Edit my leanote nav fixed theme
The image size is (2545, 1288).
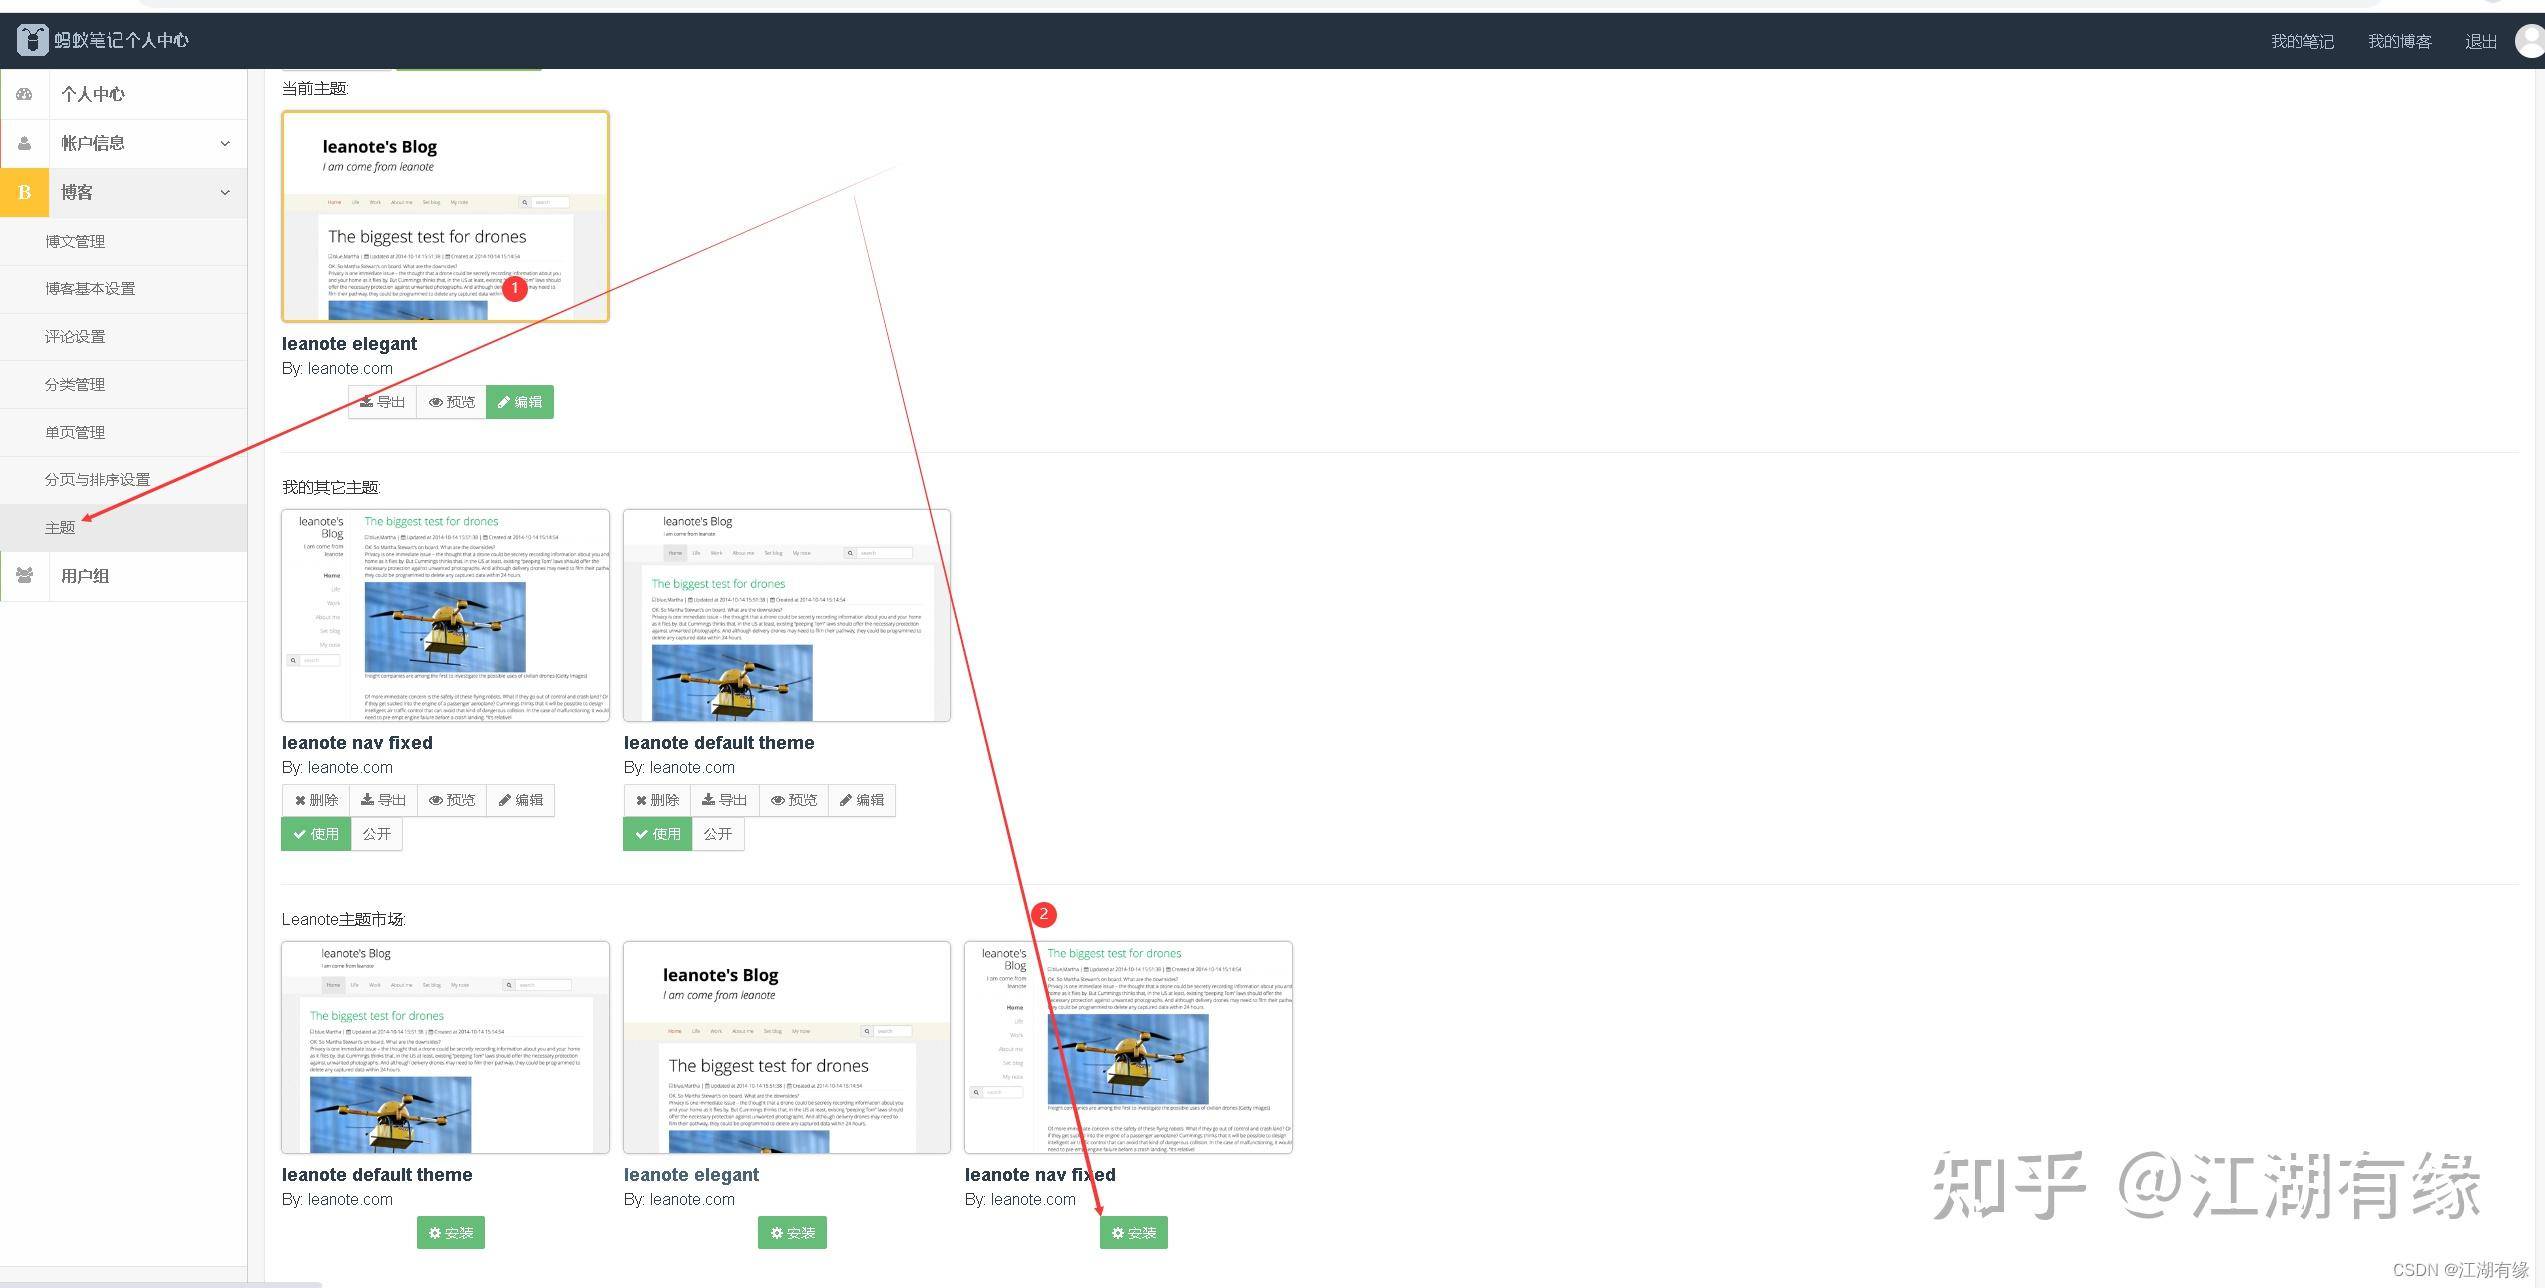(x=521, y=800)
